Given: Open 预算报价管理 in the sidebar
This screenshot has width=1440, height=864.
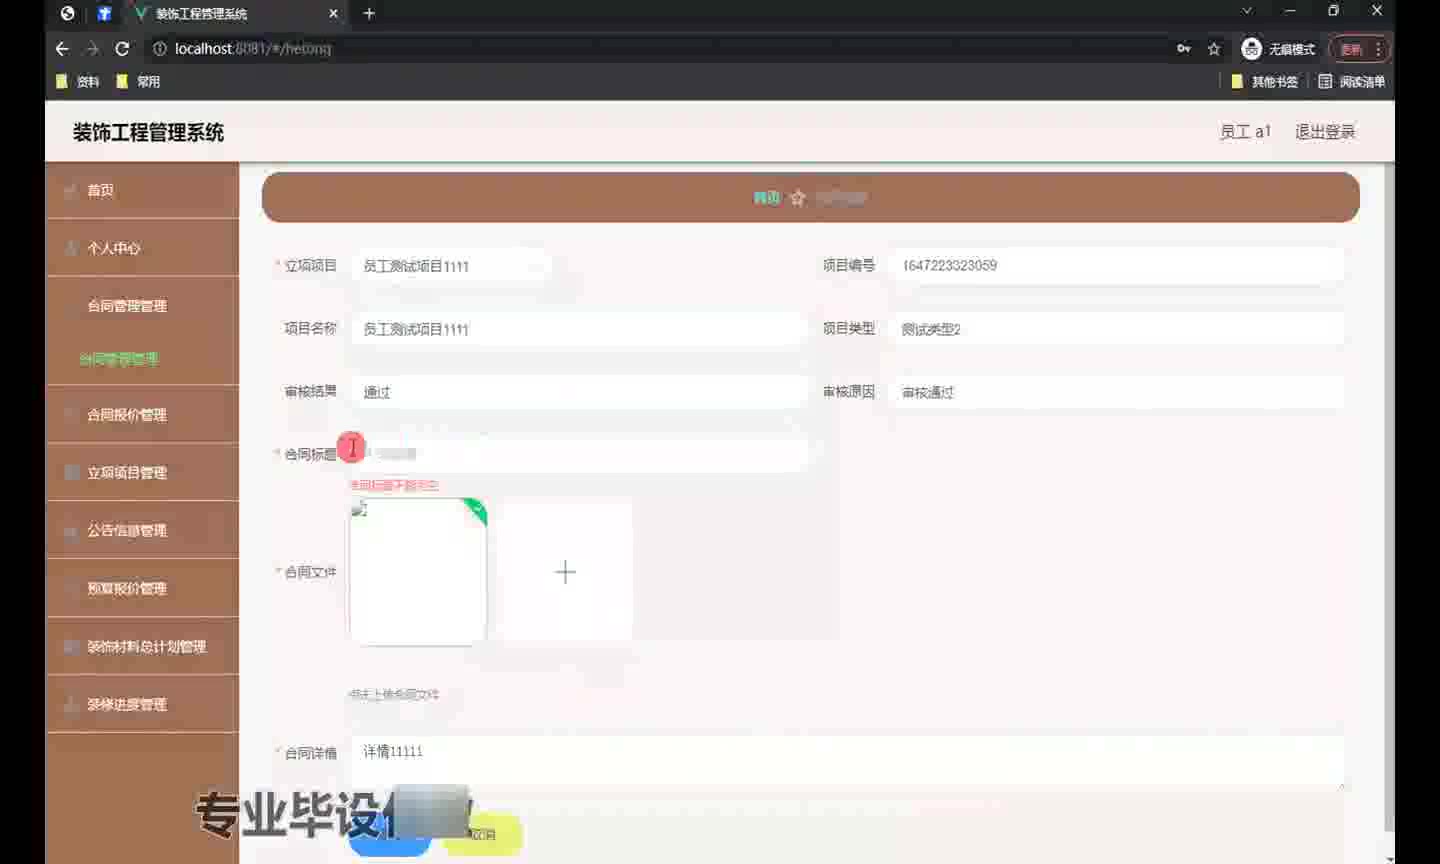Looking at the screenshot, I should [142, 588].
